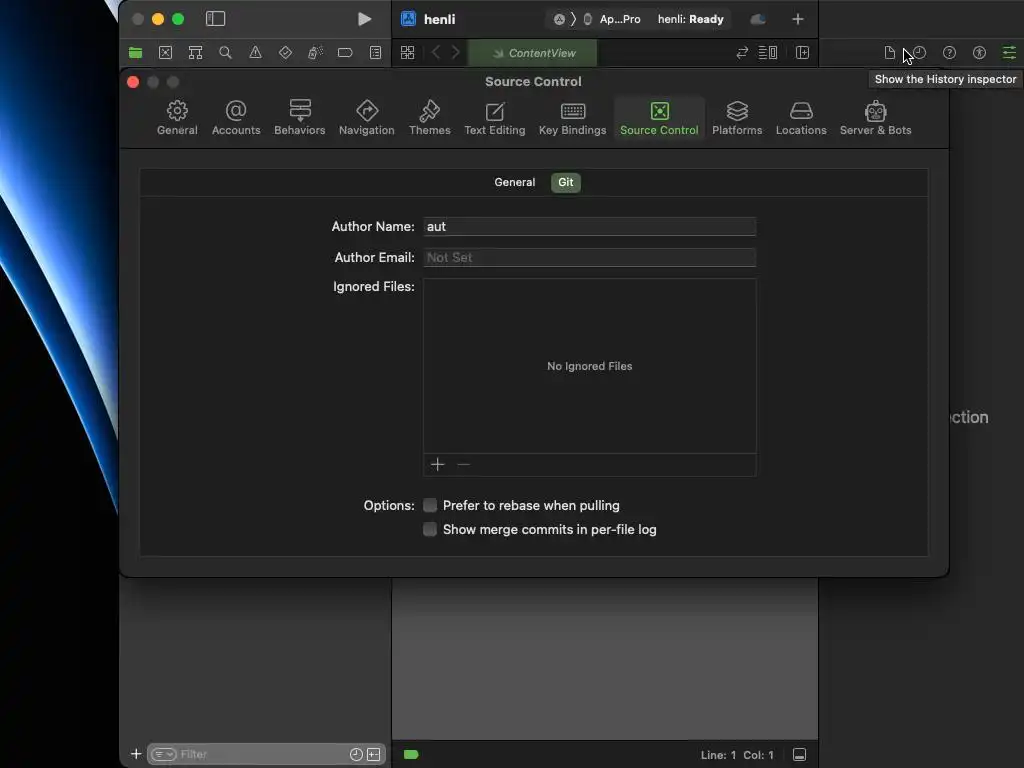Show only source-controlled files filter
Viewport: 1024px width, 768px height.
[374, 754]
